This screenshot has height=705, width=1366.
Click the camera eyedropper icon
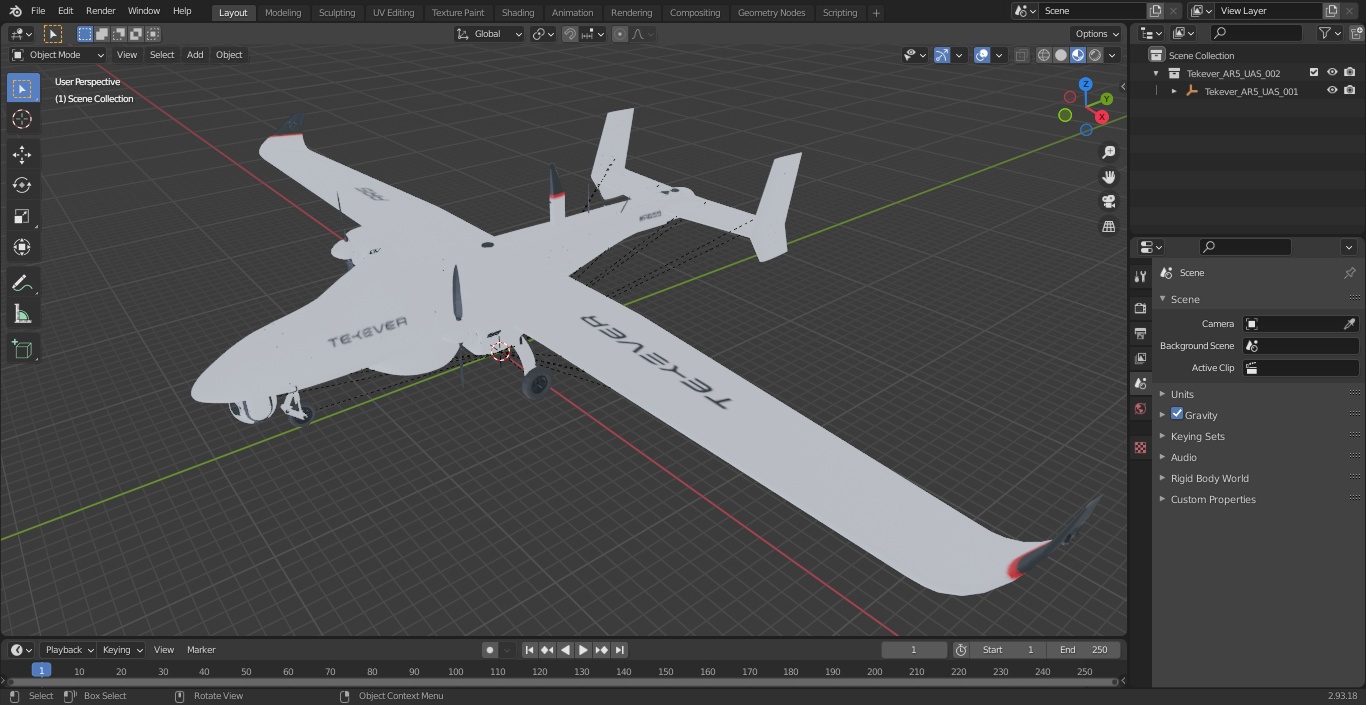point(1349,324)
